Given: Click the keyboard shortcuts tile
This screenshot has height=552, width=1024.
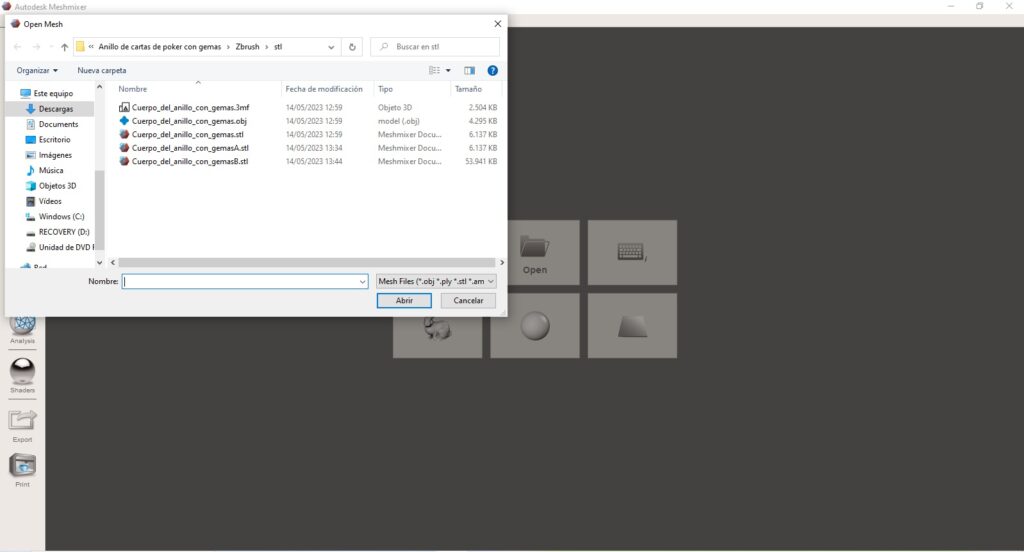Looking at the screenshot, I should [x=632, y=252].
